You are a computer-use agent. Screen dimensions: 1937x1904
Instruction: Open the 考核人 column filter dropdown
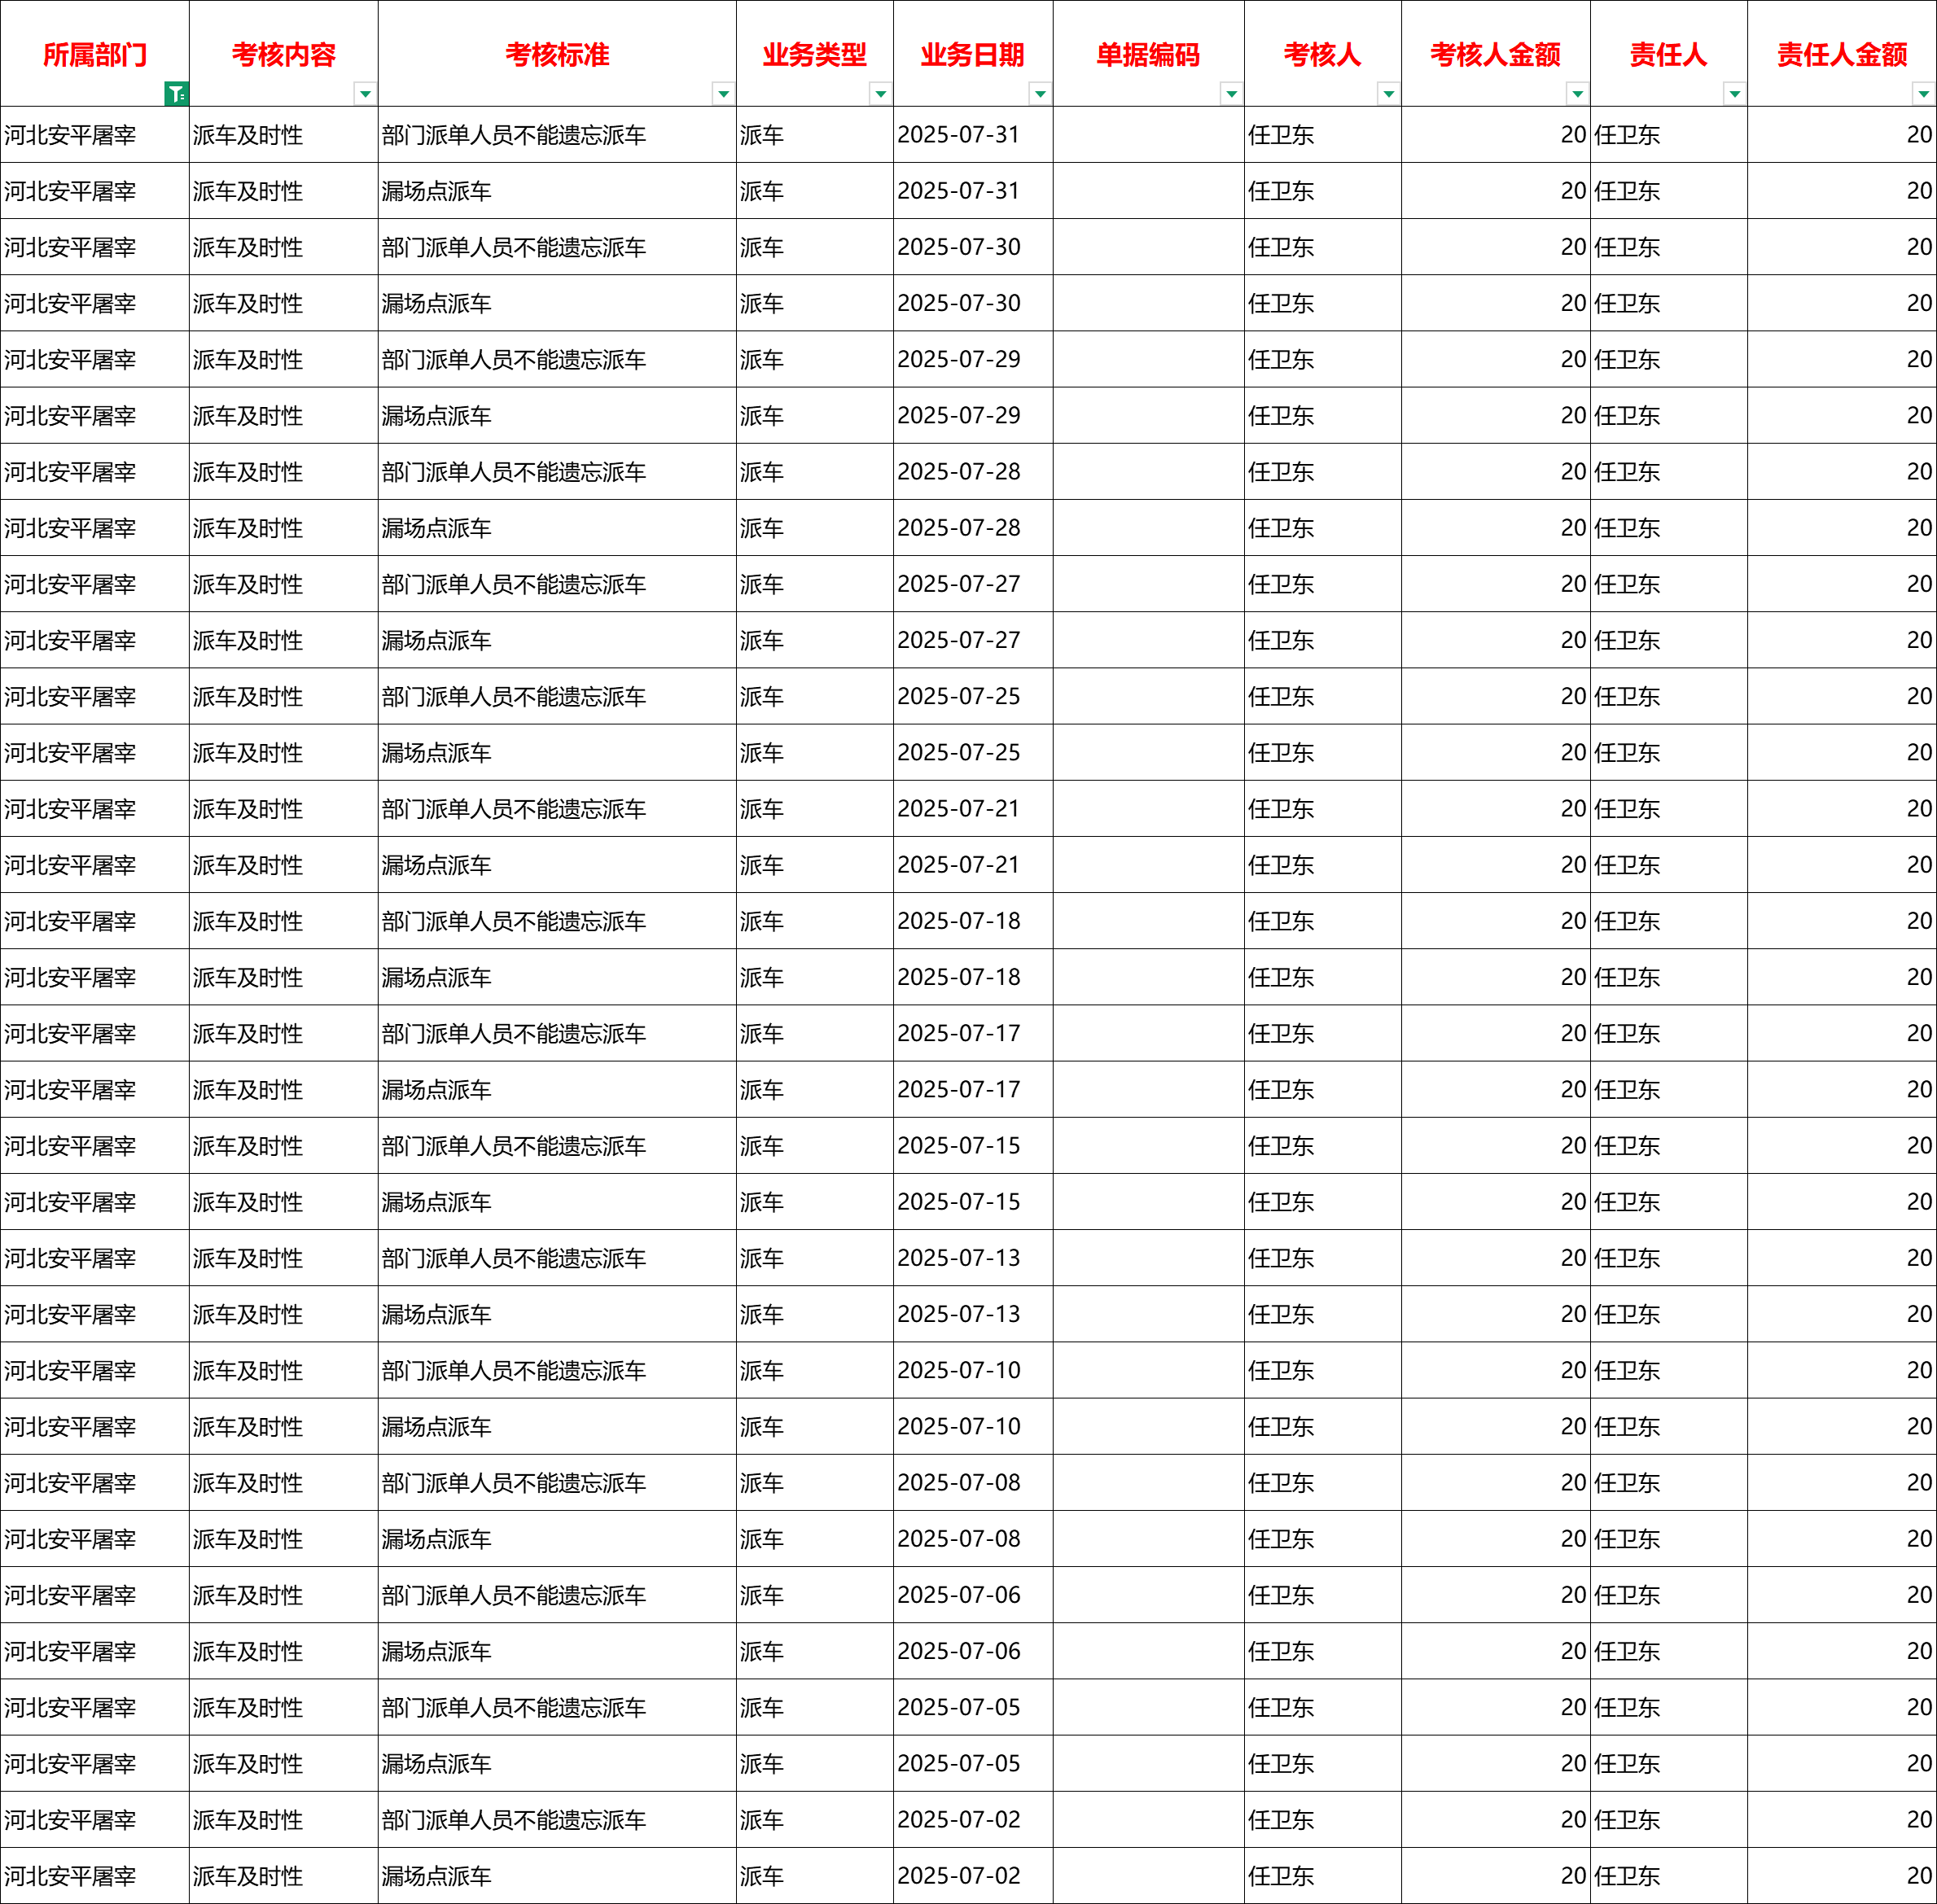1388,94
